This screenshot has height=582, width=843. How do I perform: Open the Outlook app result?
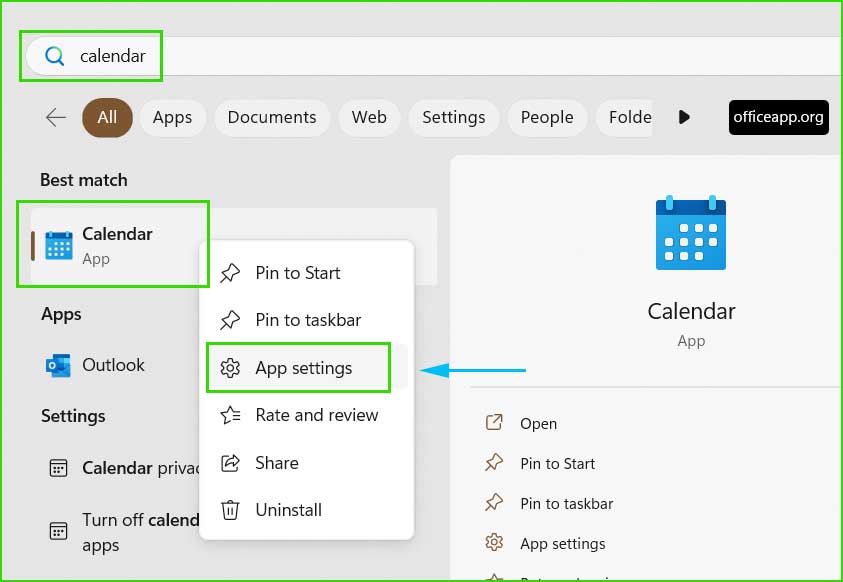click(x=113, y=365)
